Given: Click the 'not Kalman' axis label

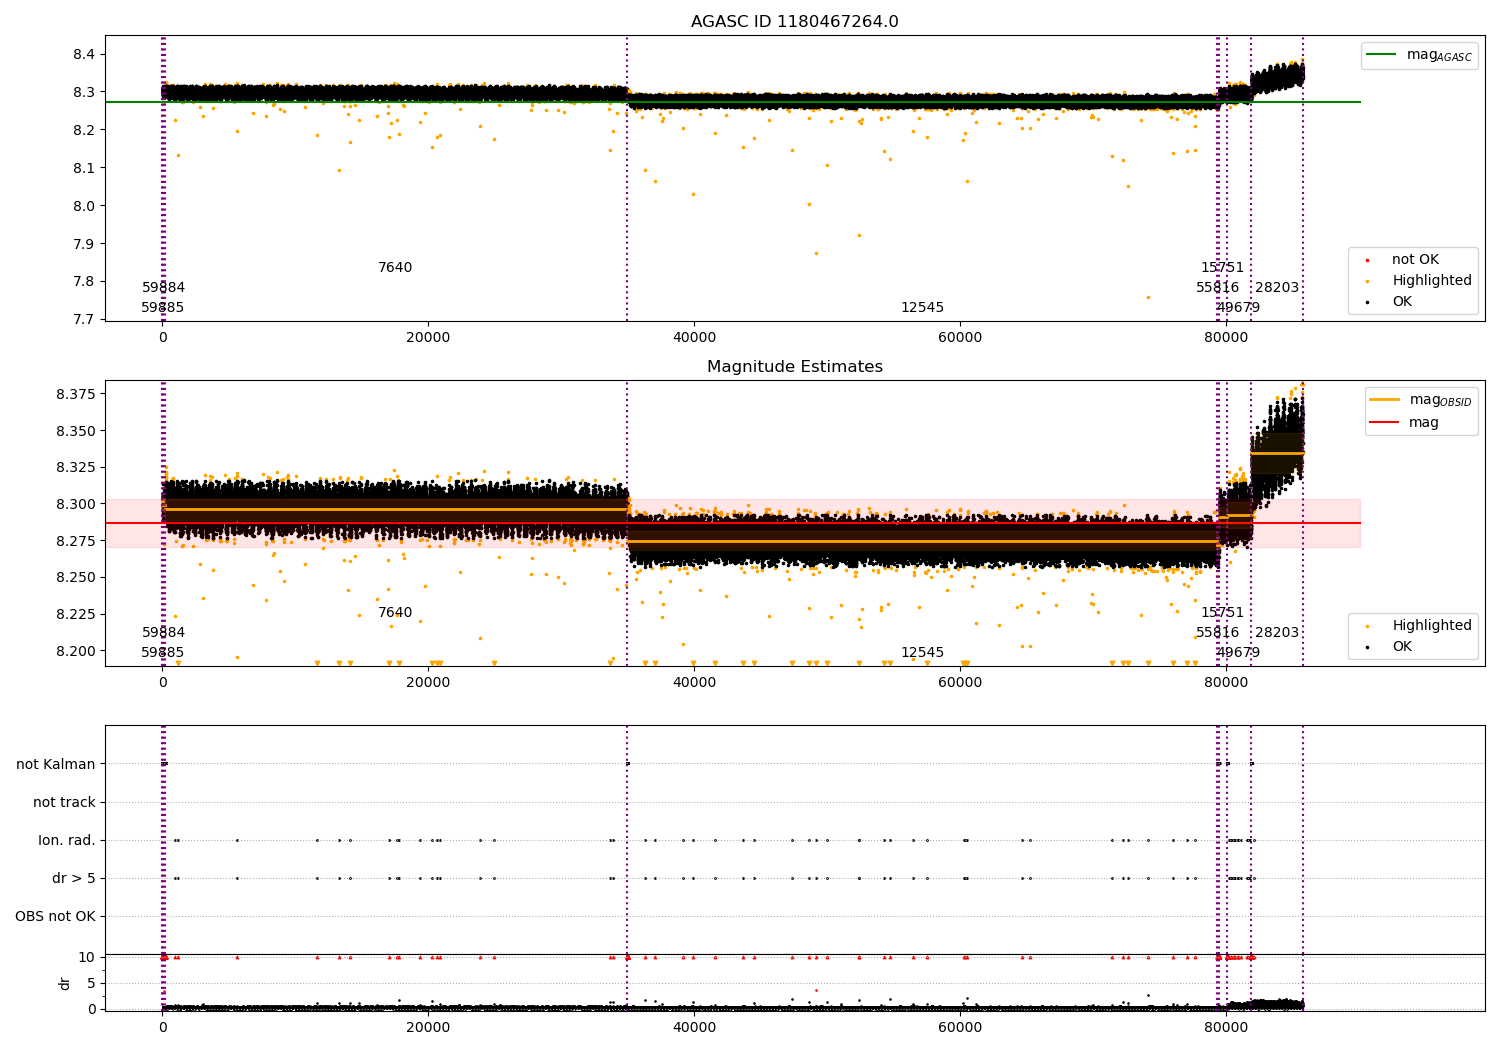Looking at the screenshot, I should [x=56, y=764].
